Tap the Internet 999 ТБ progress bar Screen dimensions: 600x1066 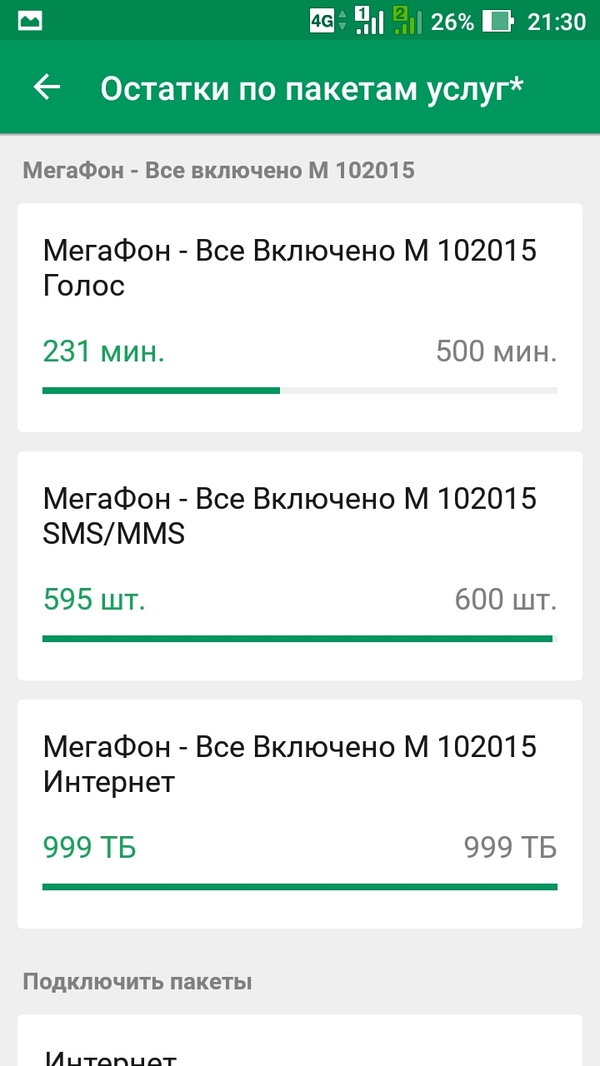pyautogui.click(x=300, y=885)
